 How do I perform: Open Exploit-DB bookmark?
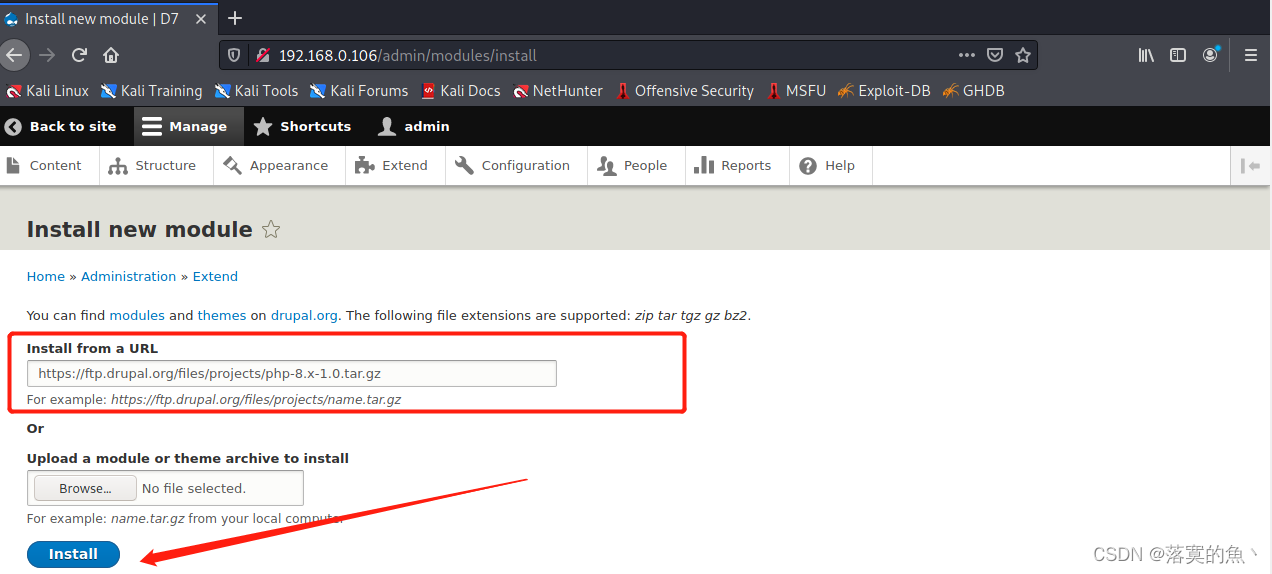tap(884, 90)
